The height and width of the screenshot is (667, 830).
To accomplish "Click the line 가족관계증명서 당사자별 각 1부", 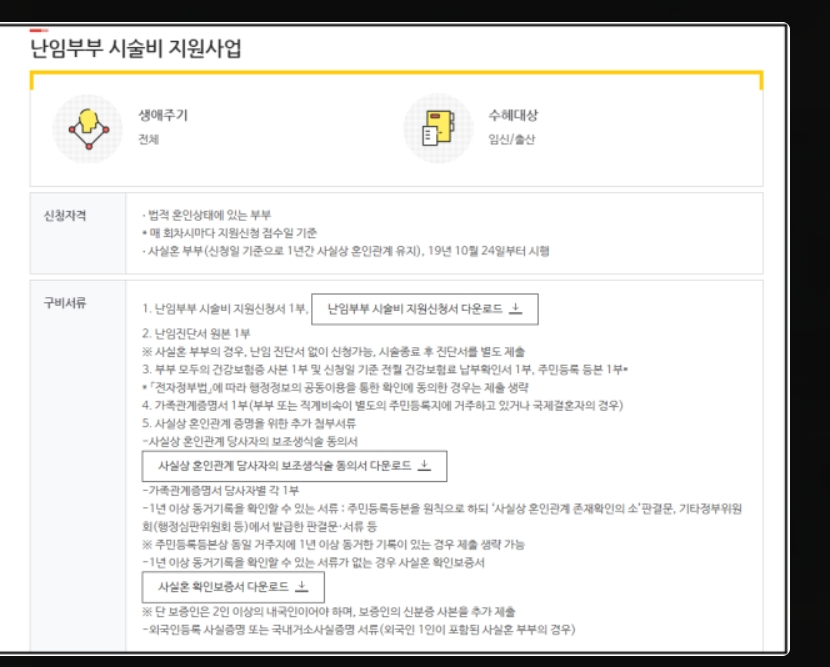I will tap(220, 490).
